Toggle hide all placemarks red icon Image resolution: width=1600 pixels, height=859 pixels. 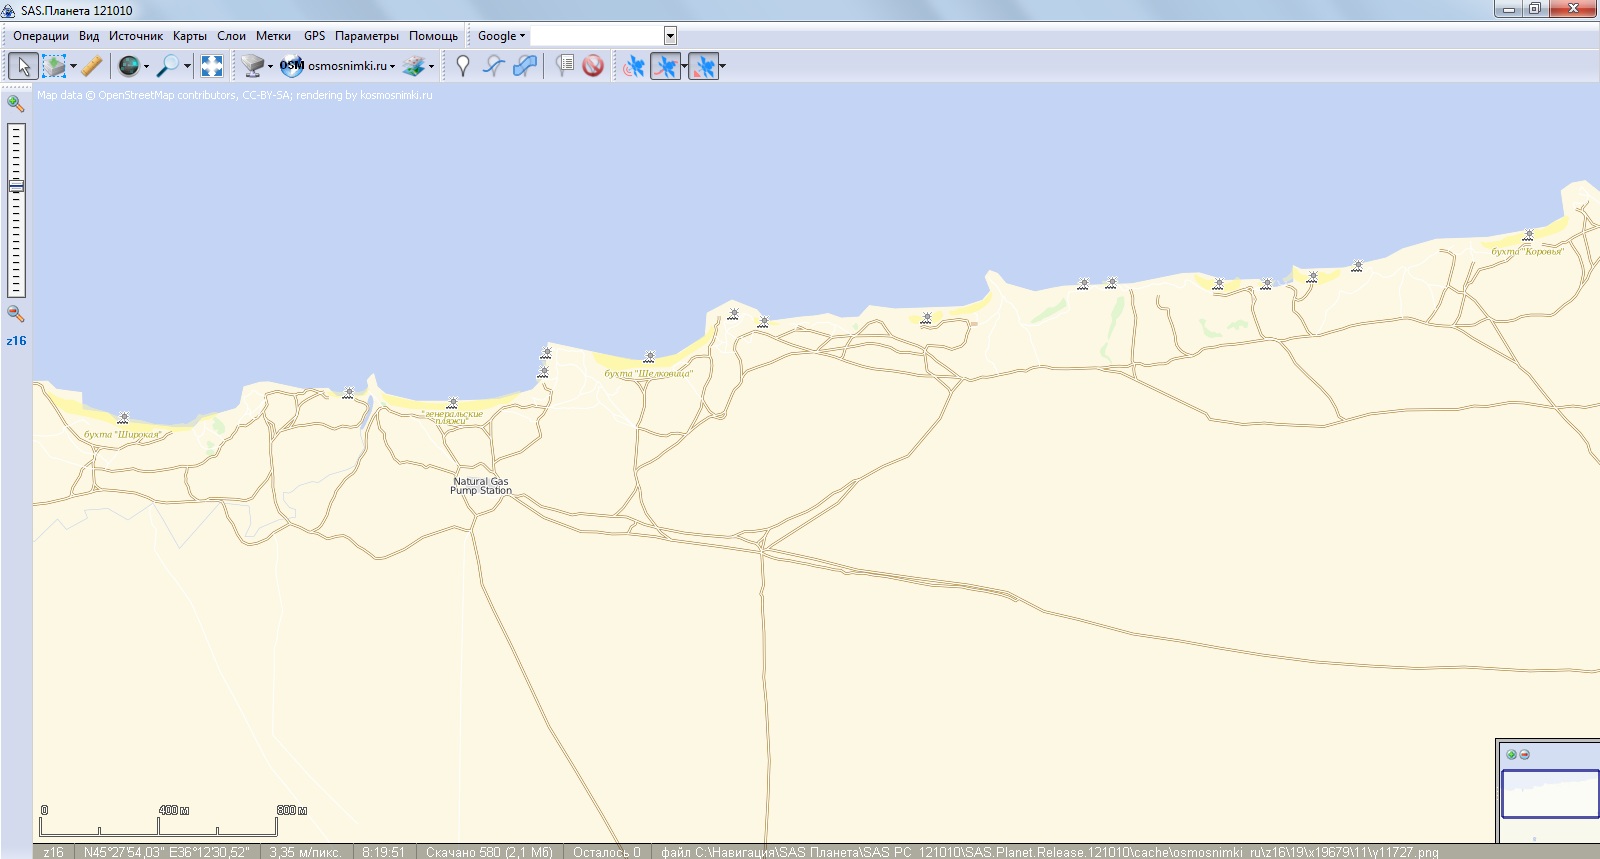(593, 66)
